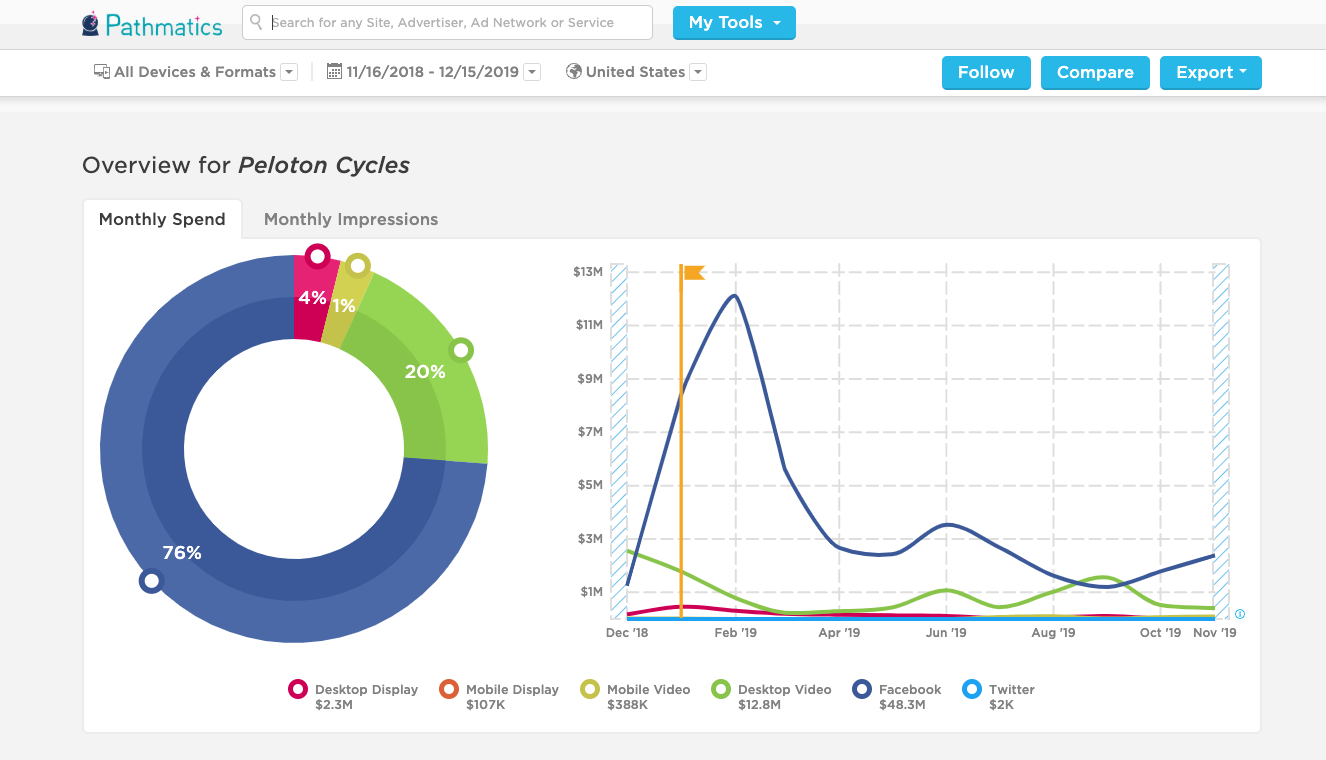Image resolution: width=1326 pixels, height=760 pixels.
Task: Expand the All Devices & Formats dropdown arrow
Action: click(289, 72)
